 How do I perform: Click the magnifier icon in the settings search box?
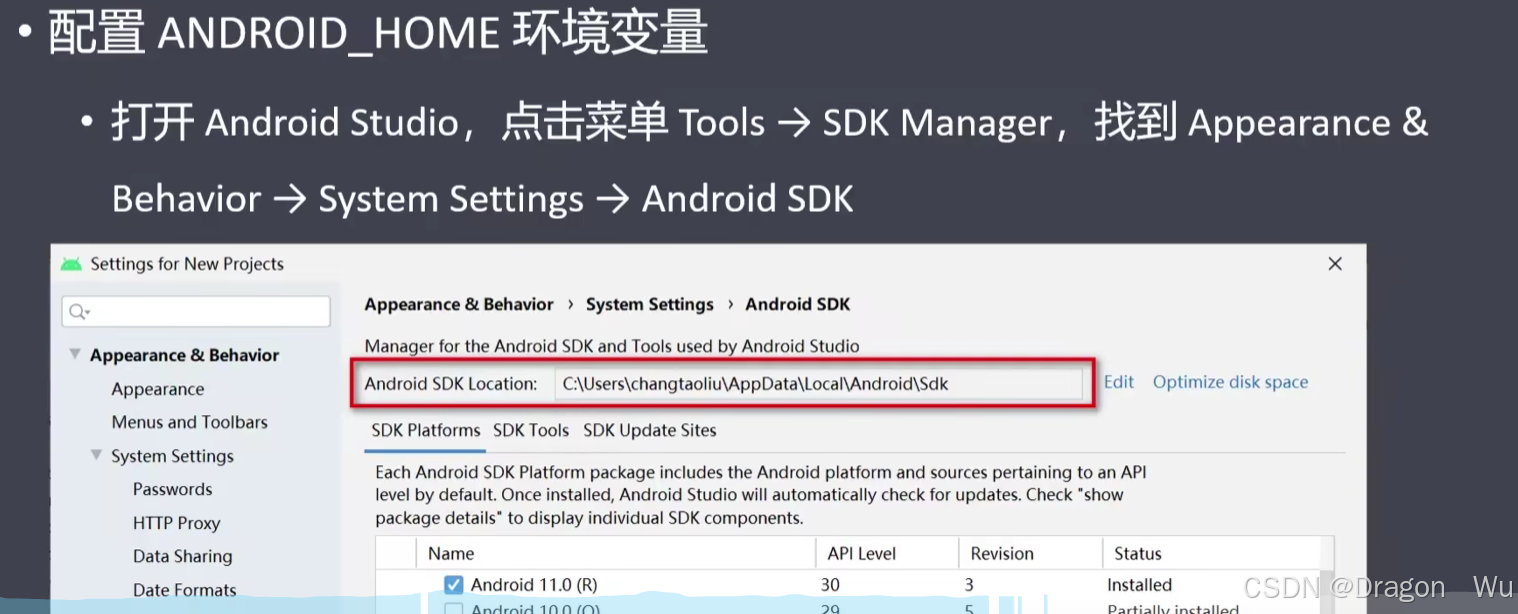click(x=77, y=311)
